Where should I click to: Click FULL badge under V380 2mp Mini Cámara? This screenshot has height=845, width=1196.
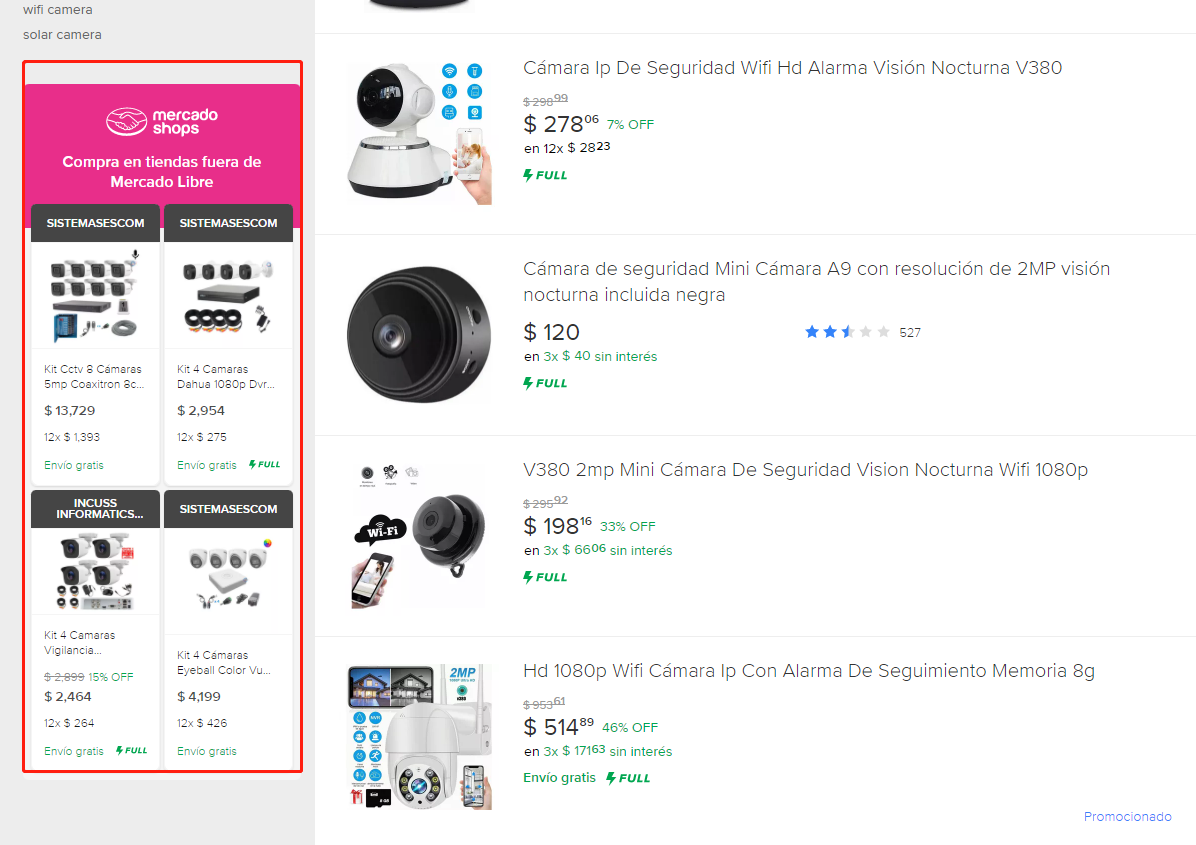coord(545,577)
